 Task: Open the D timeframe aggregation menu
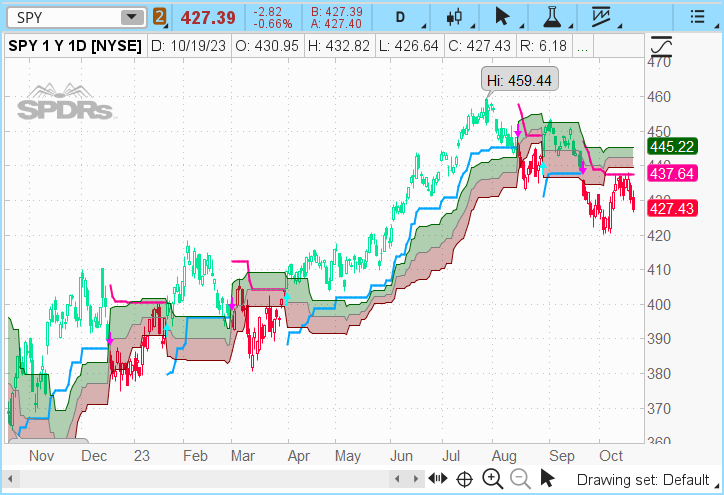click(400, 18)
